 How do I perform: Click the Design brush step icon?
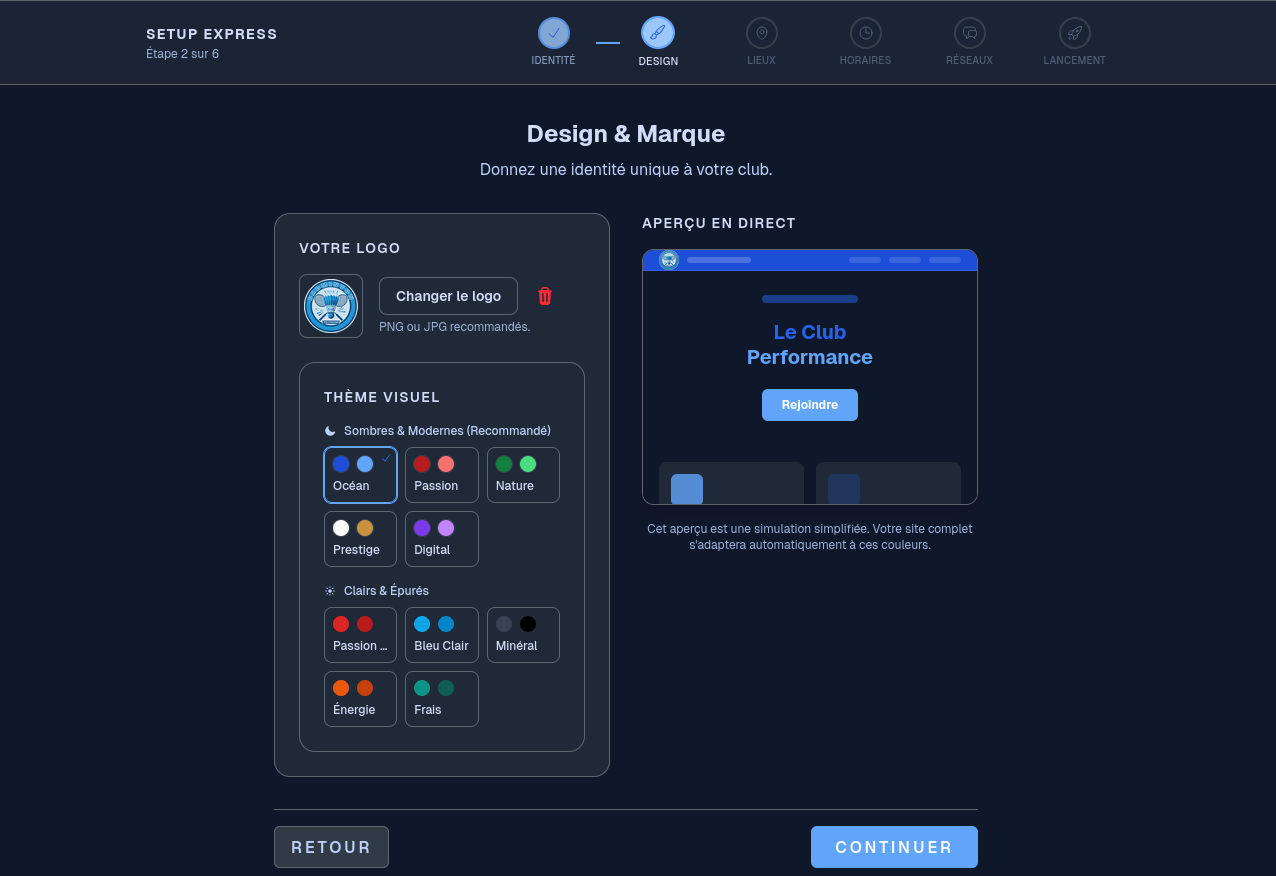point(658,33)
